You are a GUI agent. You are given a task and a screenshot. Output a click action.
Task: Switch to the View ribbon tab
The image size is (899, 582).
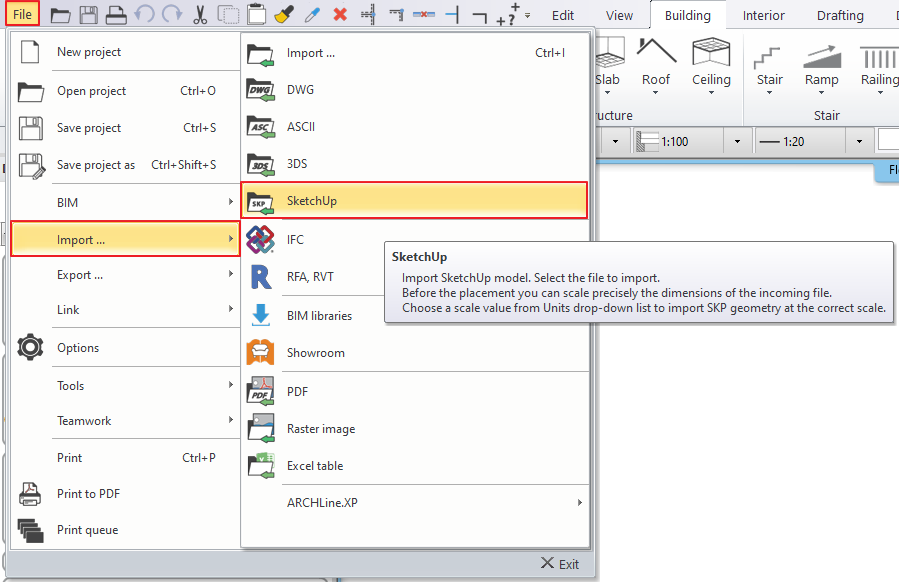coord(619,15)
